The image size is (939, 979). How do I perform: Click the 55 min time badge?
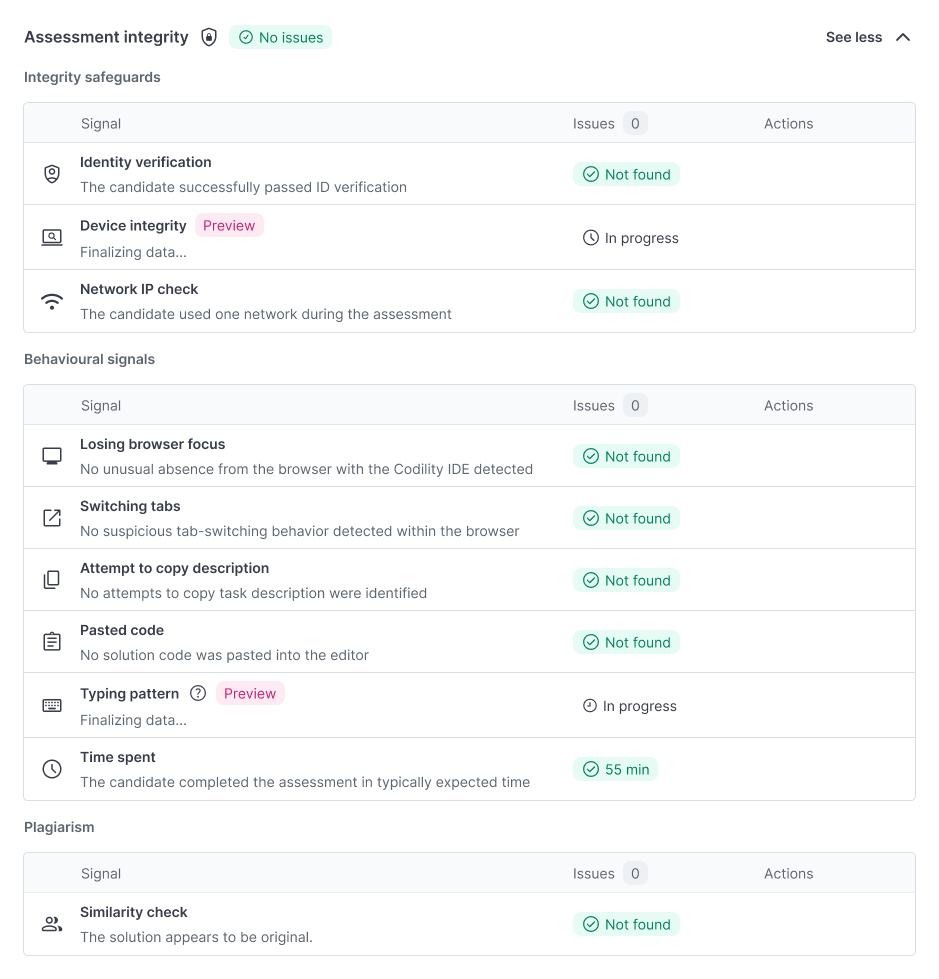coord(616,769)
